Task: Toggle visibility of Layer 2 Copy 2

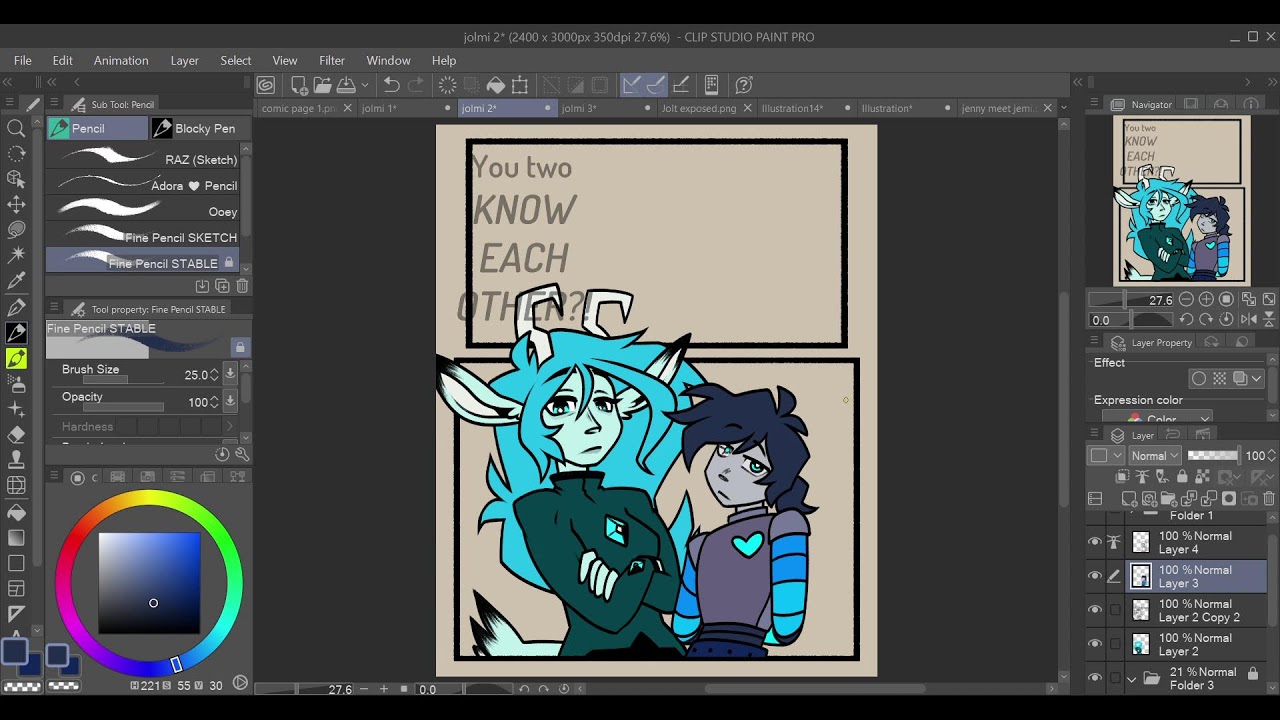Action: click(1095, 610)
